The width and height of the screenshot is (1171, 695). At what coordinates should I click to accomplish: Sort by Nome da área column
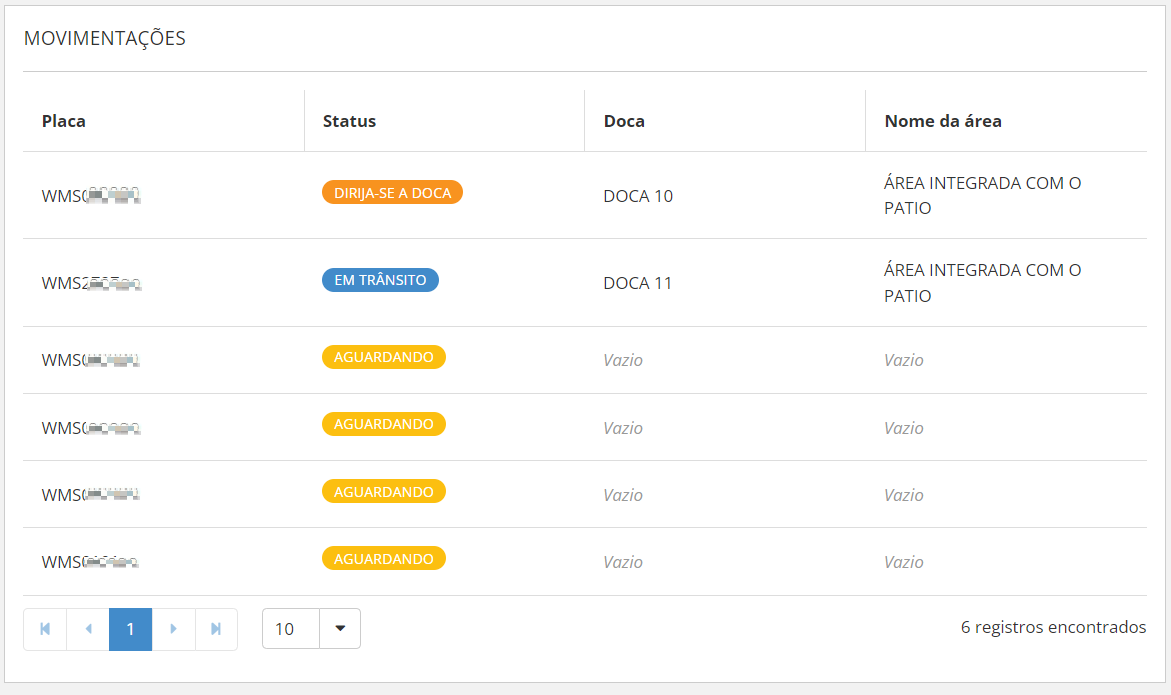pyautogui.click(x=943, y=121)
